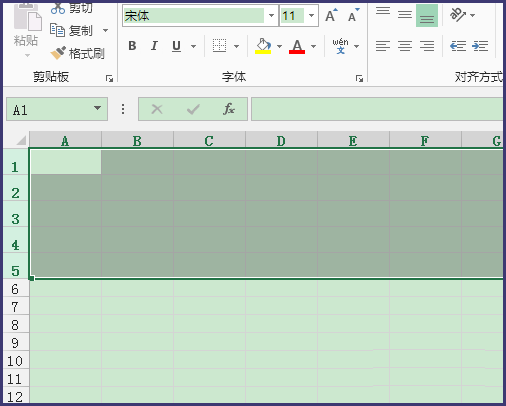Decrease font size with the smaller A
The image size is (506, 406).
(353, 15)
